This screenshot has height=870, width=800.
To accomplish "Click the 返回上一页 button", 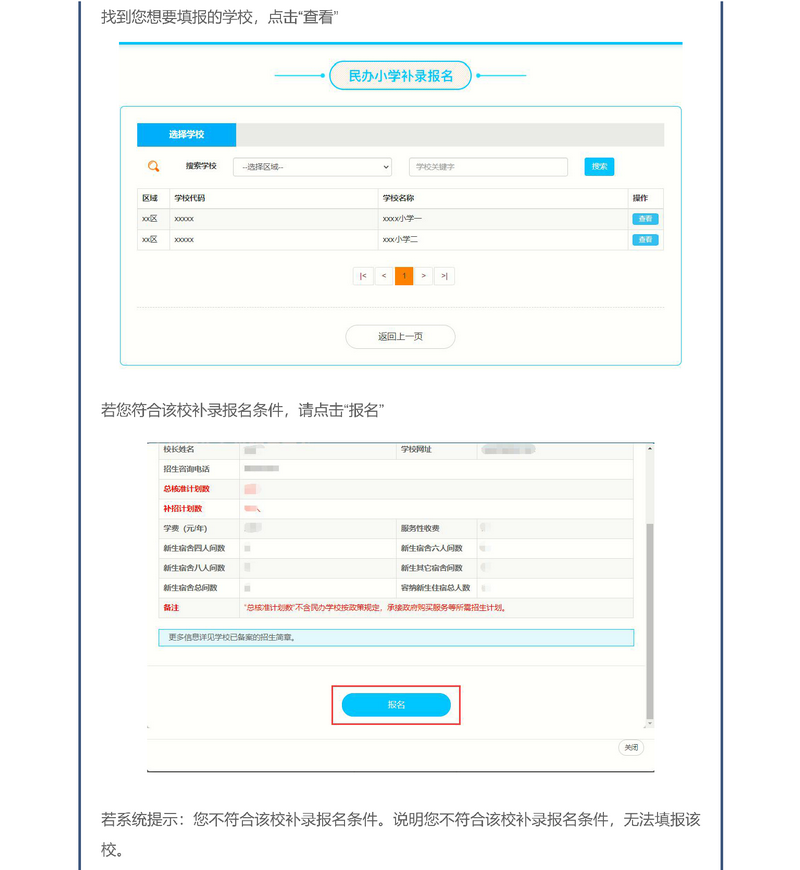I will [400, 337].
